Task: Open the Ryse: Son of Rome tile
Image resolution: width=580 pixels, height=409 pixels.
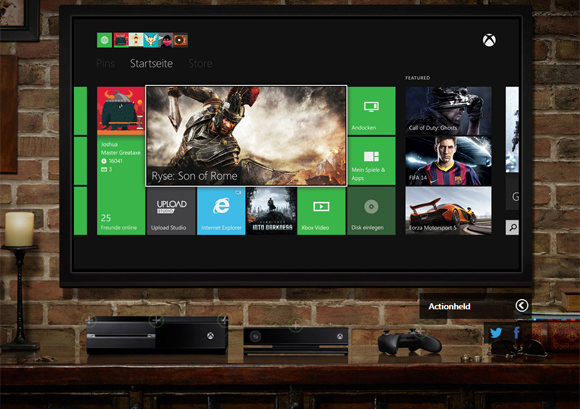Action: pyautogui.click(x=246, y=136)
